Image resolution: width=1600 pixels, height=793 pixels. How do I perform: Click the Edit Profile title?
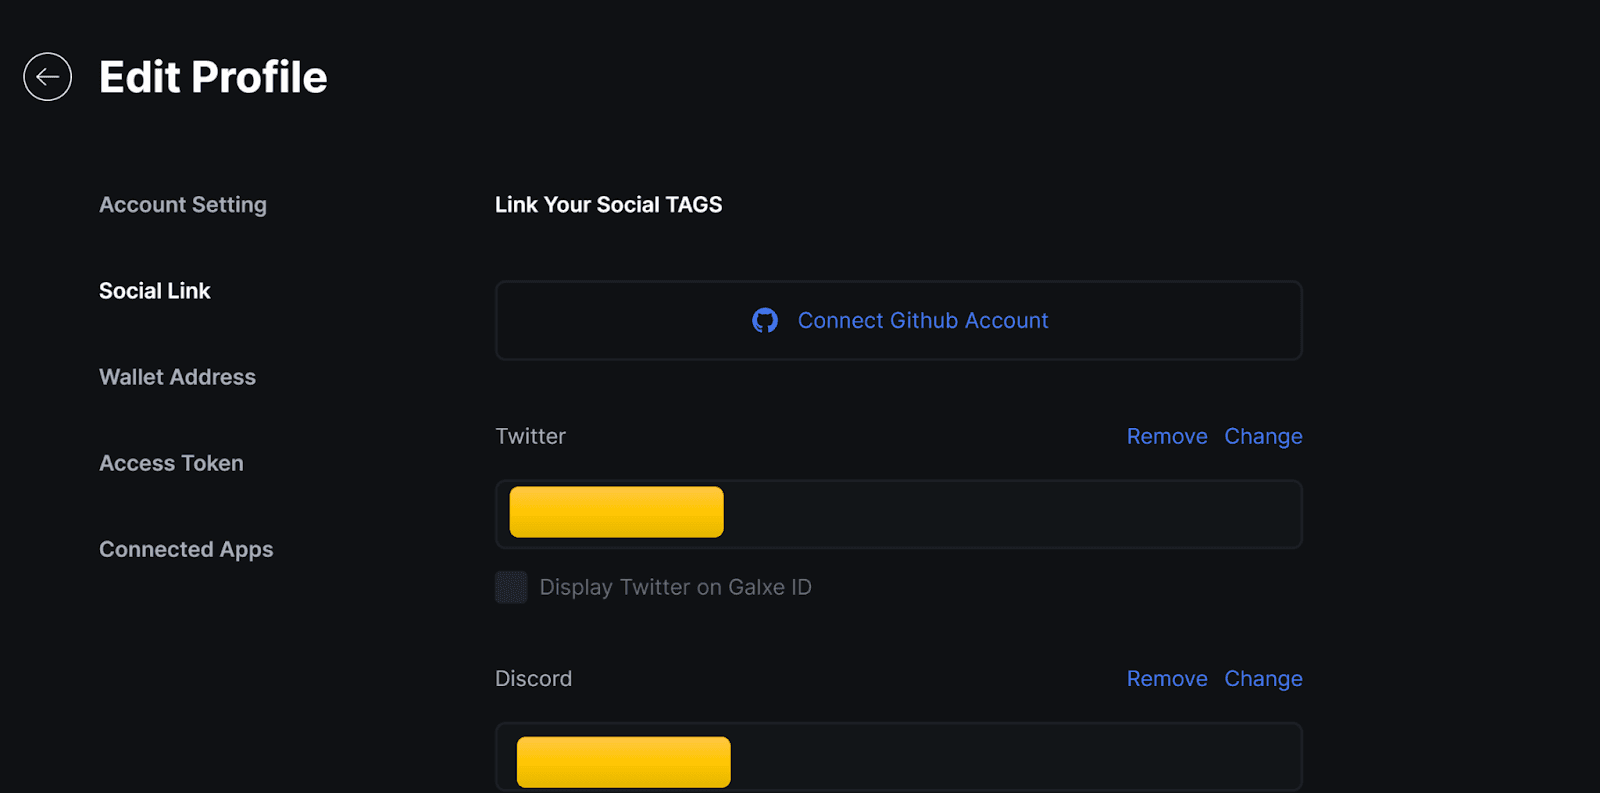(x=213, y=77)
